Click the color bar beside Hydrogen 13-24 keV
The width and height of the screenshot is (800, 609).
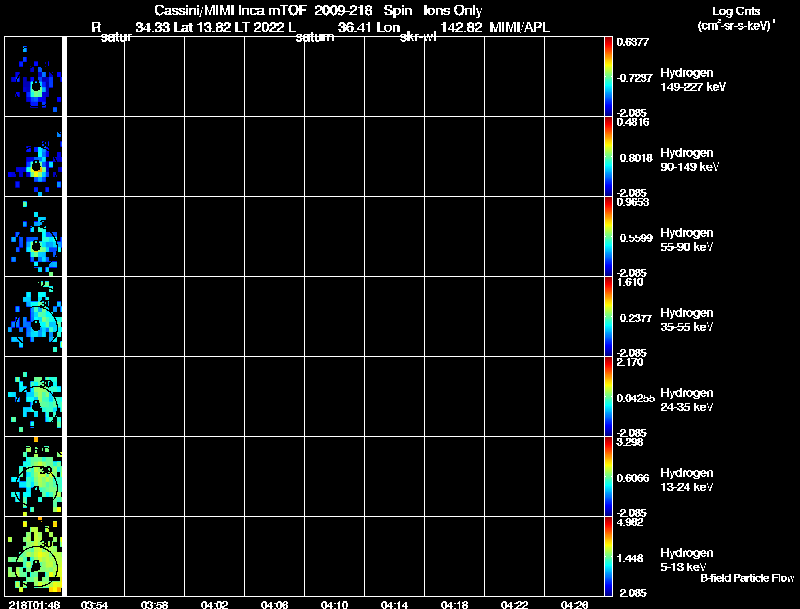tap(608, 476)
